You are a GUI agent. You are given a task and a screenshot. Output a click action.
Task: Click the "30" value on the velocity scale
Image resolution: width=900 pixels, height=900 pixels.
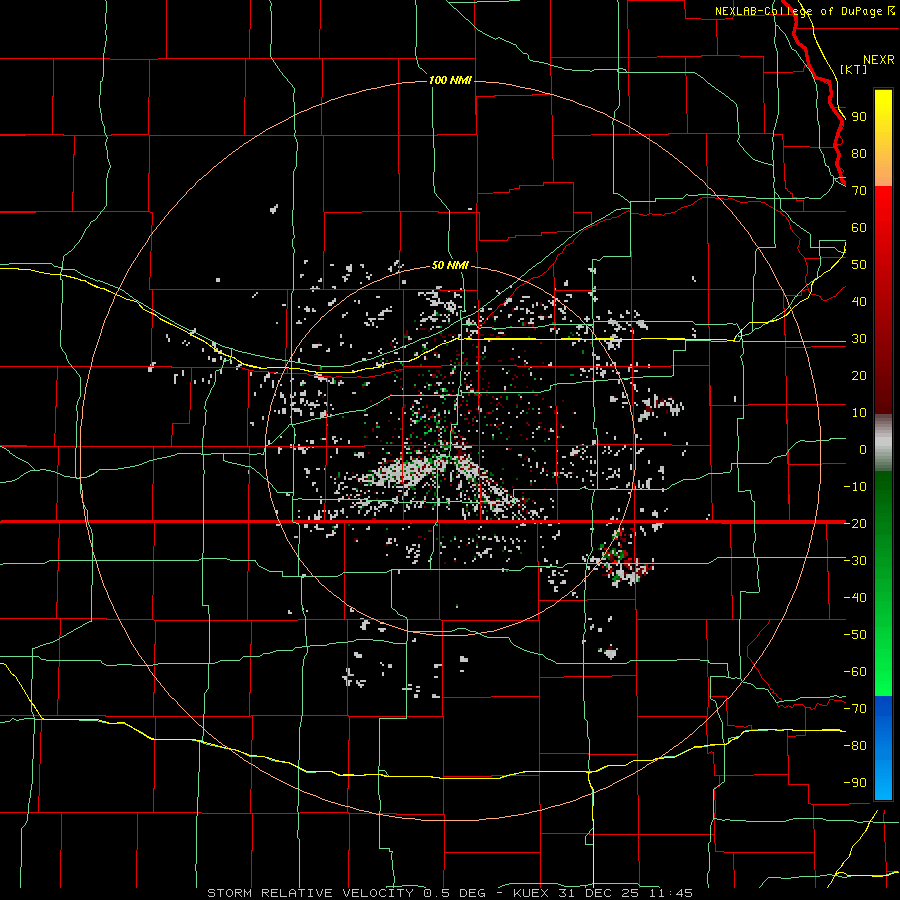coord(859,339)
